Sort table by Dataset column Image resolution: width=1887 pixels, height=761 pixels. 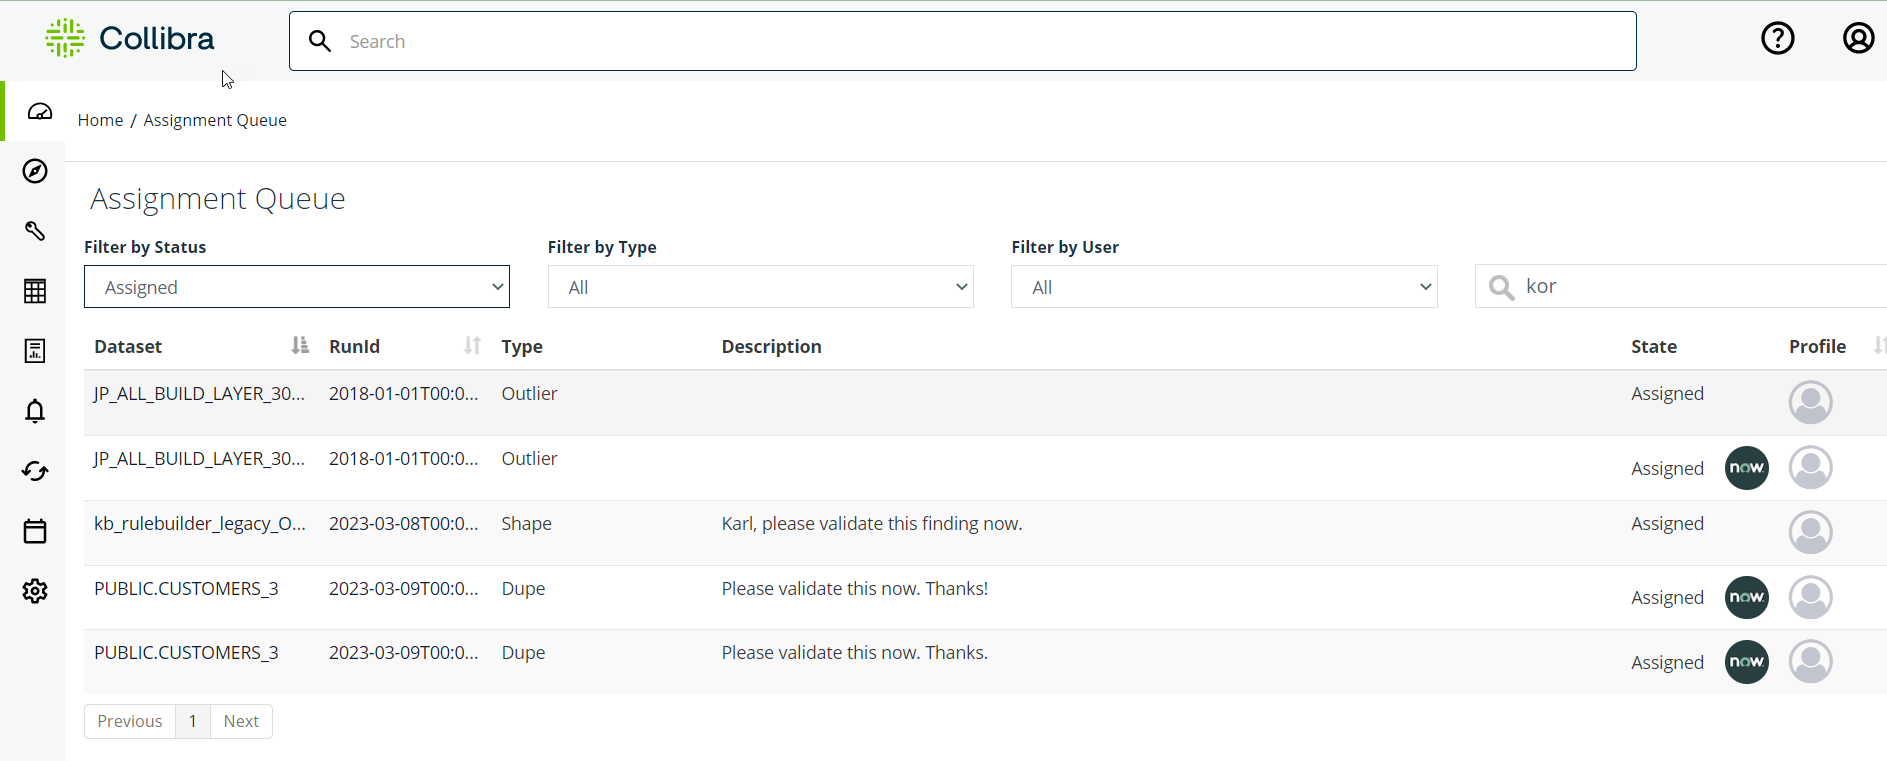point(299,346)
